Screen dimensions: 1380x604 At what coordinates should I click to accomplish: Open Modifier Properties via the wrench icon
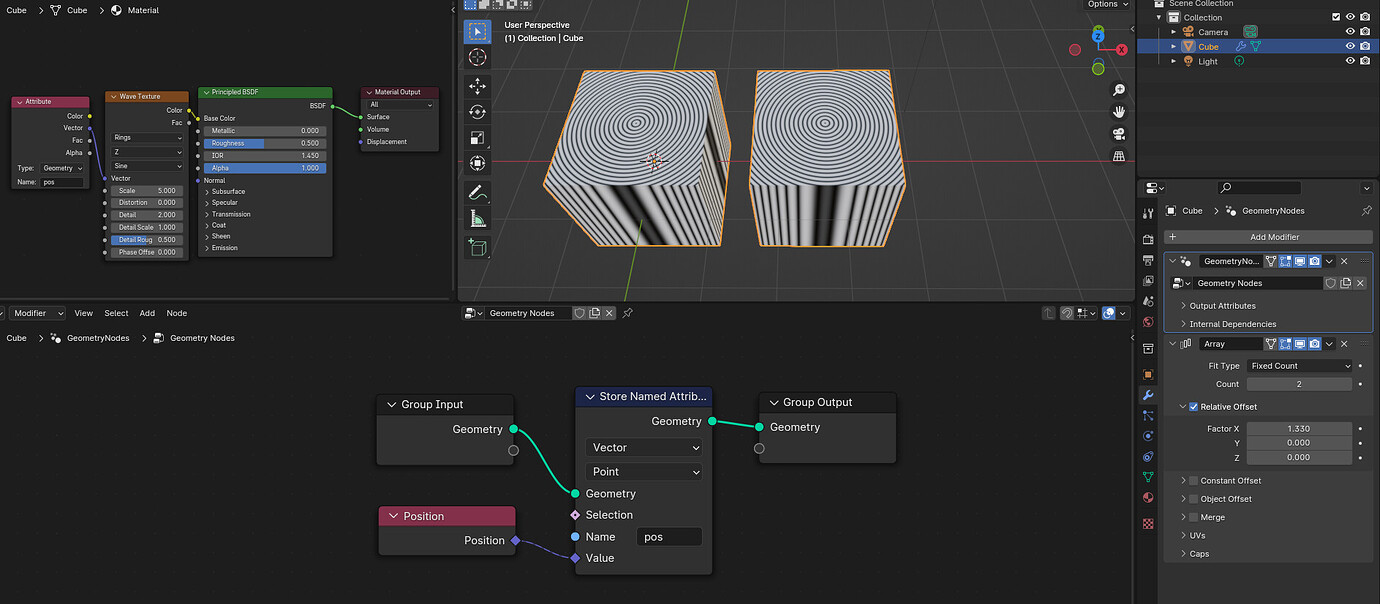coord(1147,394)
